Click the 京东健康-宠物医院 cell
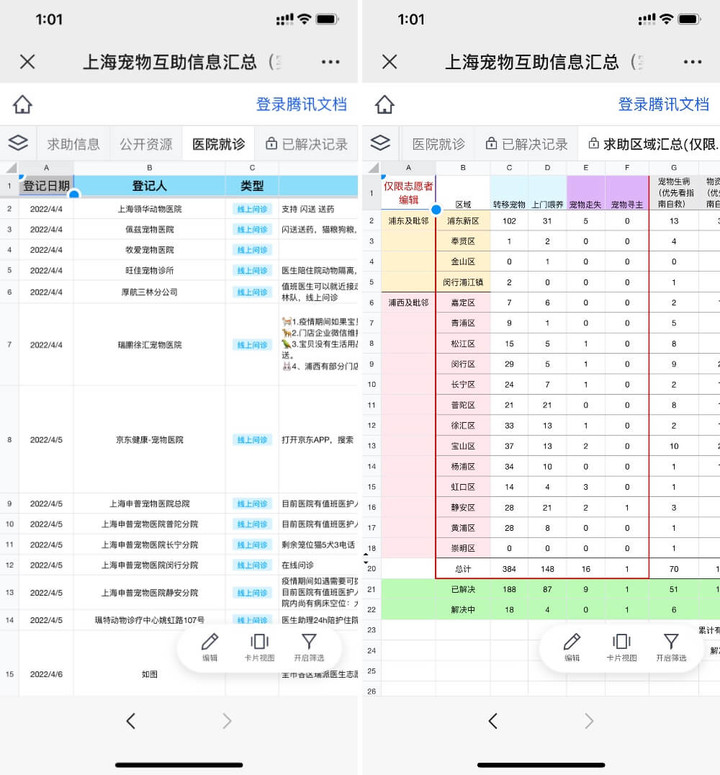 pos(149,439)
